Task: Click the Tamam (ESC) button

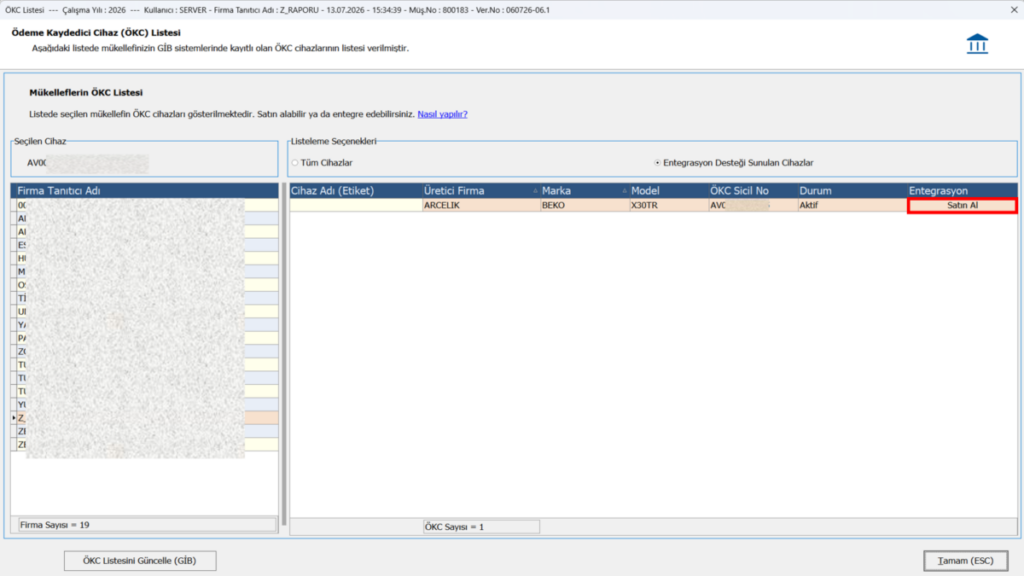Action: [x=965, y=560]
